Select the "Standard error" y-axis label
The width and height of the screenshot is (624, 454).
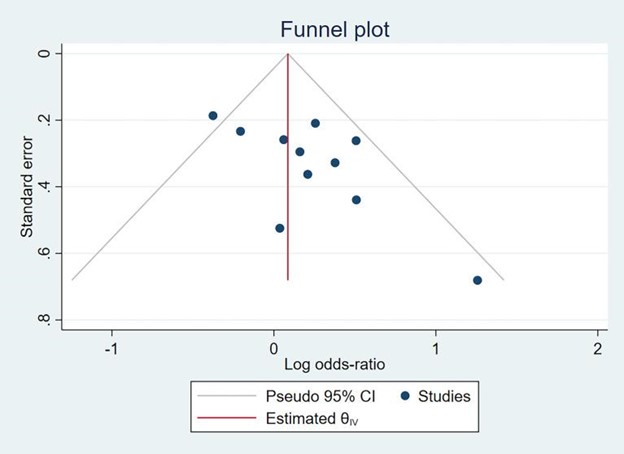pyautogui.click(x=29, y=185)
